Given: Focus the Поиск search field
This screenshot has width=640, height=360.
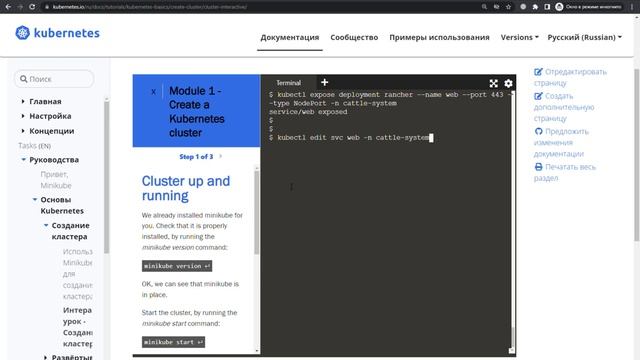Looking at the screenshot, I should coord(54,79).
